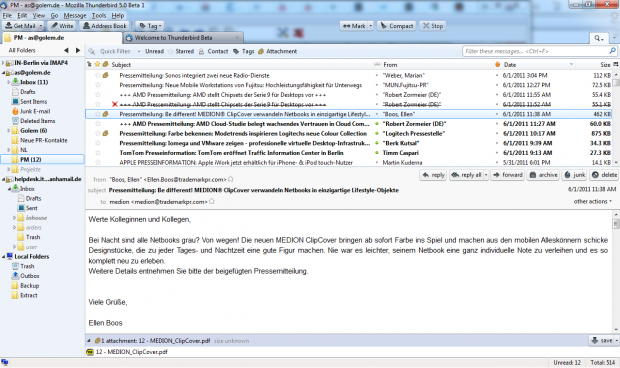Image resolution: width=620 pixels, height=368 pixels.
Task: Open the Junk E-mail folder
Action: click(x=35, y=111)
